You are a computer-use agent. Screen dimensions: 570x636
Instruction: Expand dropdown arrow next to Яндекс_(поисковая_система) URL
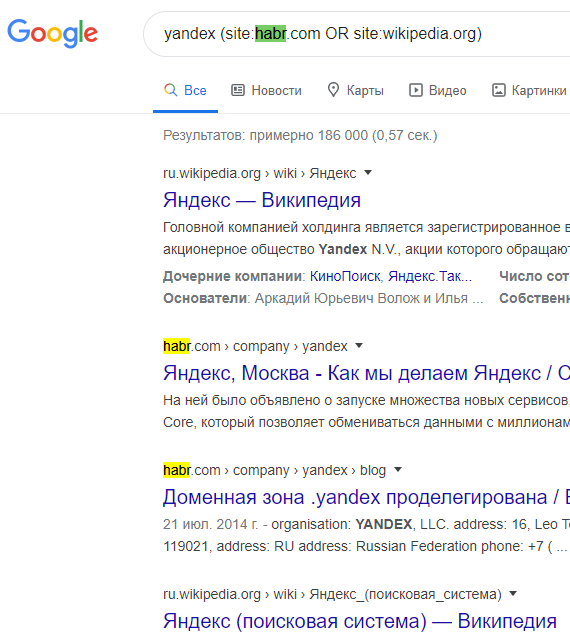click(513, 594)
